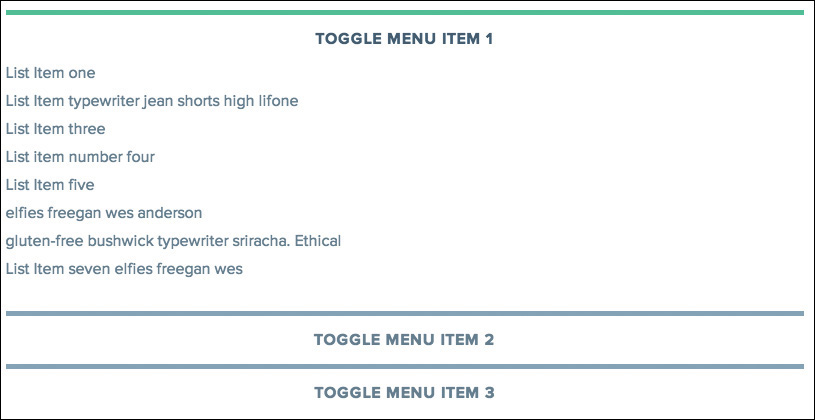
Task: Click the 'List Item one' entry
Action: coord(50,73)
